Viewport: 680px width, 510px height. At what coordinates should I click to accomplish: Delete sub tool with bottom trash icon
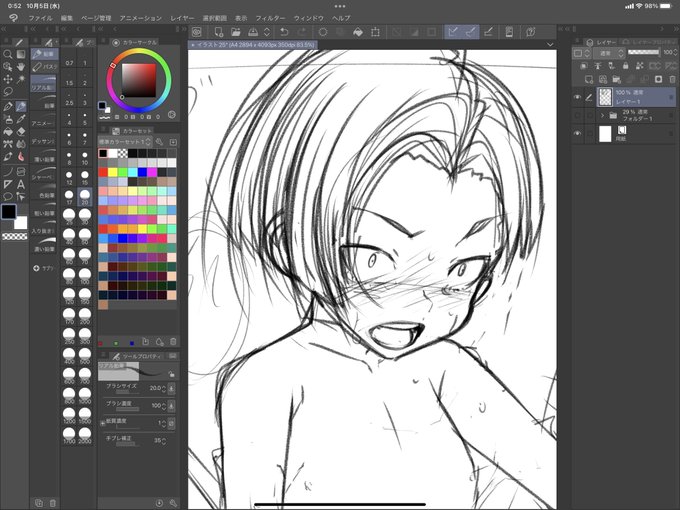(x=52, y=503)
